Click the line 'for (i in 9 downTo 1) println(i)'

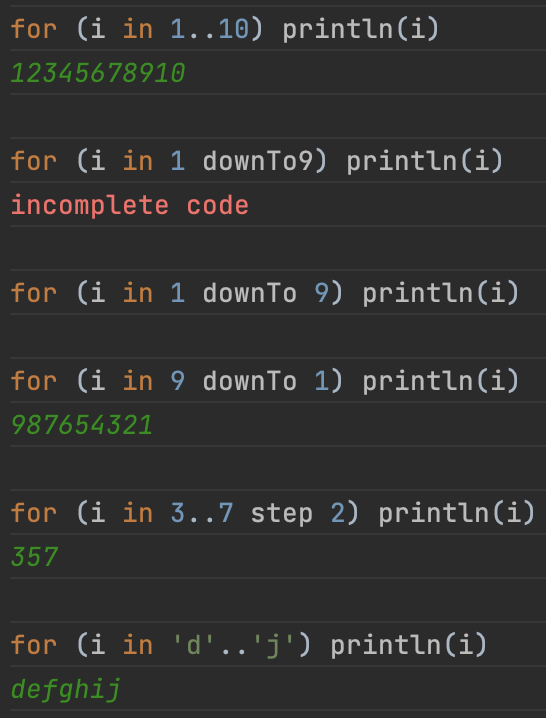[265, 381]
